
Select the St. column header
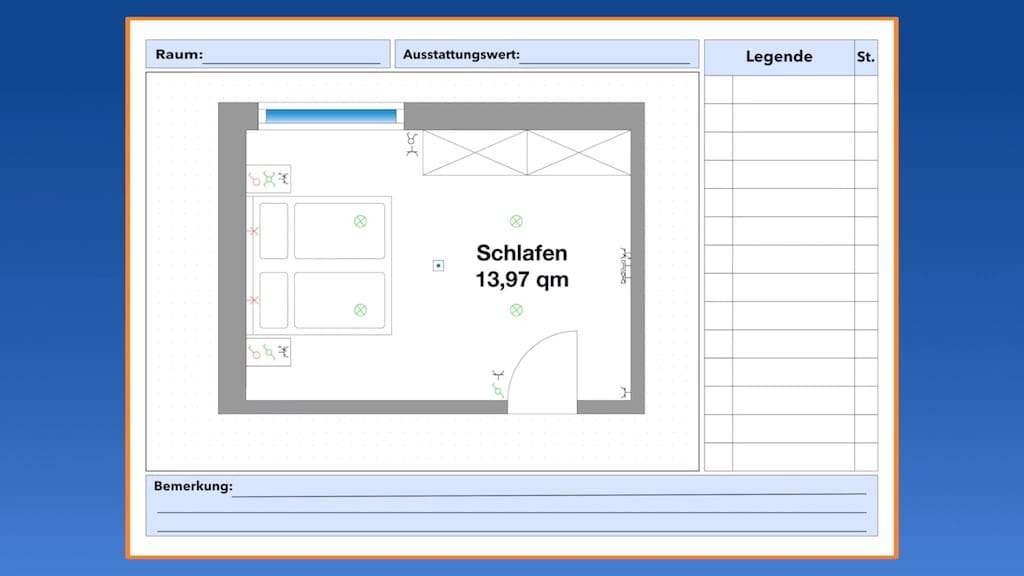[x=865, y=57]
